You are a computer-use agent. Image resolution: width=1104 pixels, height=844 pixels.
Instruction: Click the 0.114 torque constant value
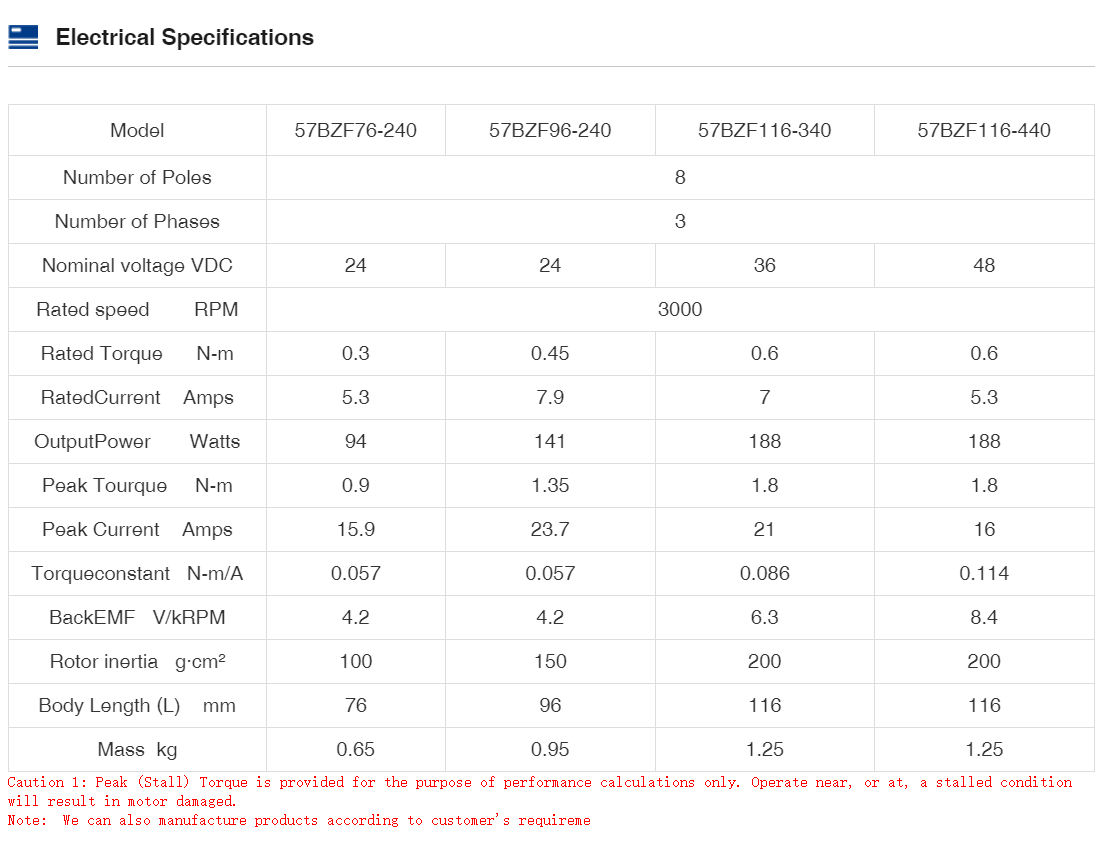pyautogui.click(x=984, y=573)
